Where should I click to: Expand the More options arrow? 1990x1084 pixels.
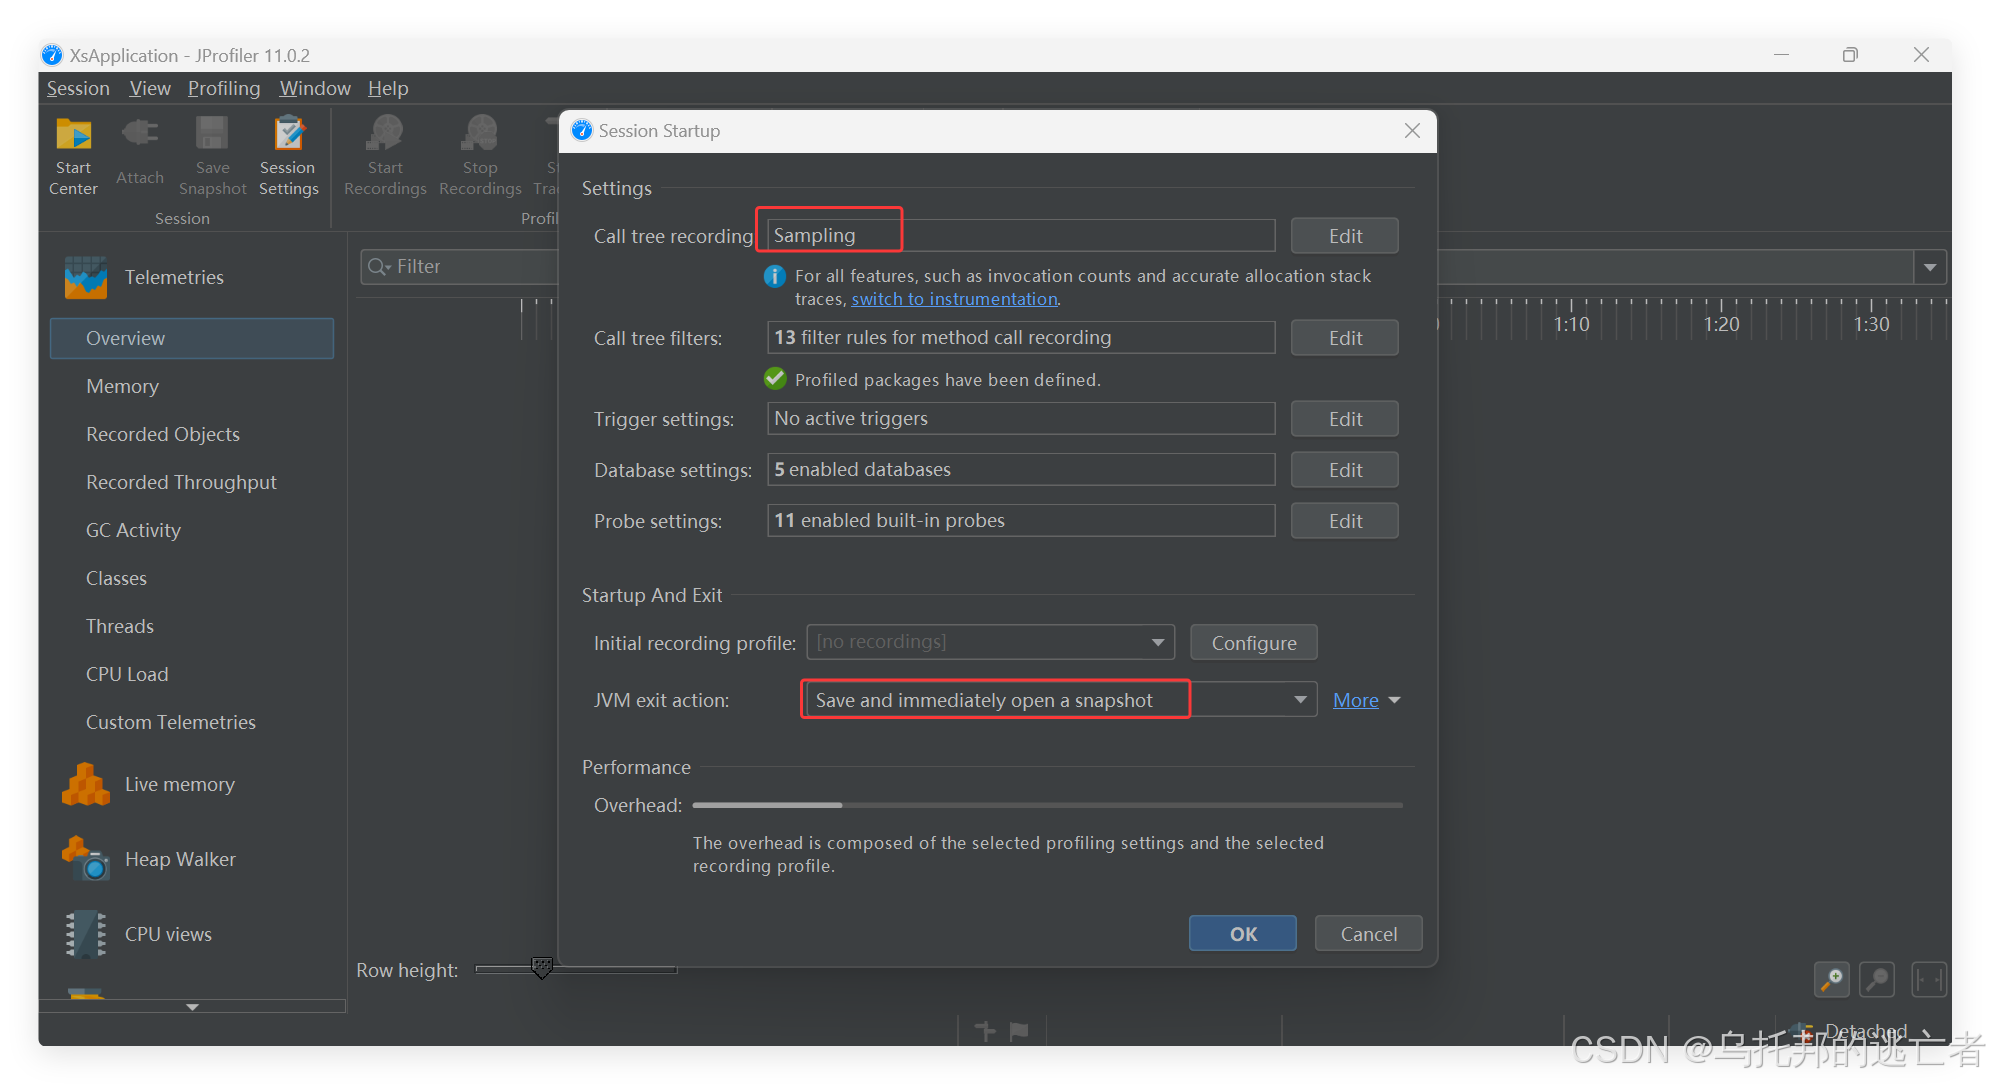1395,700
